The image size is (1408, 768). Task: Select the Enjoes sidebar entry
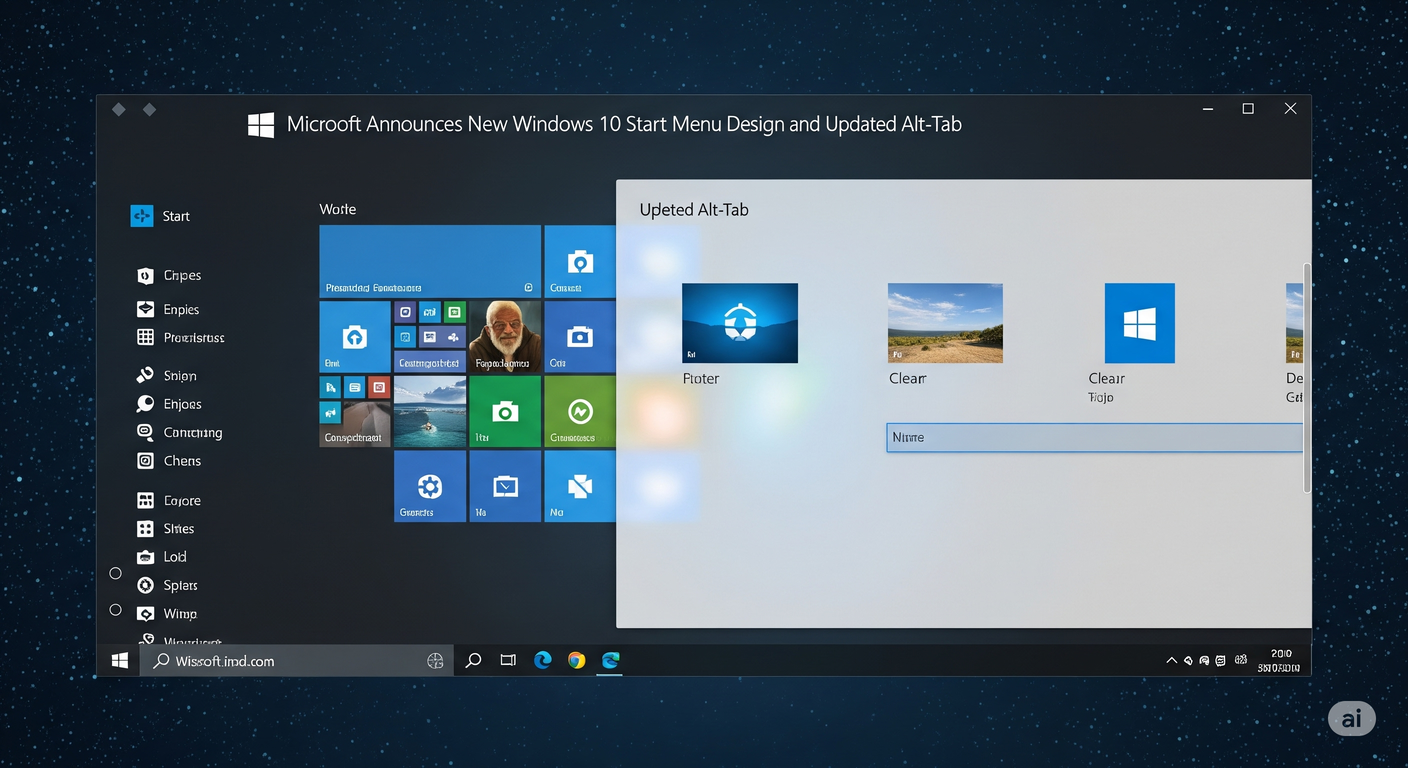coord(169,404)
